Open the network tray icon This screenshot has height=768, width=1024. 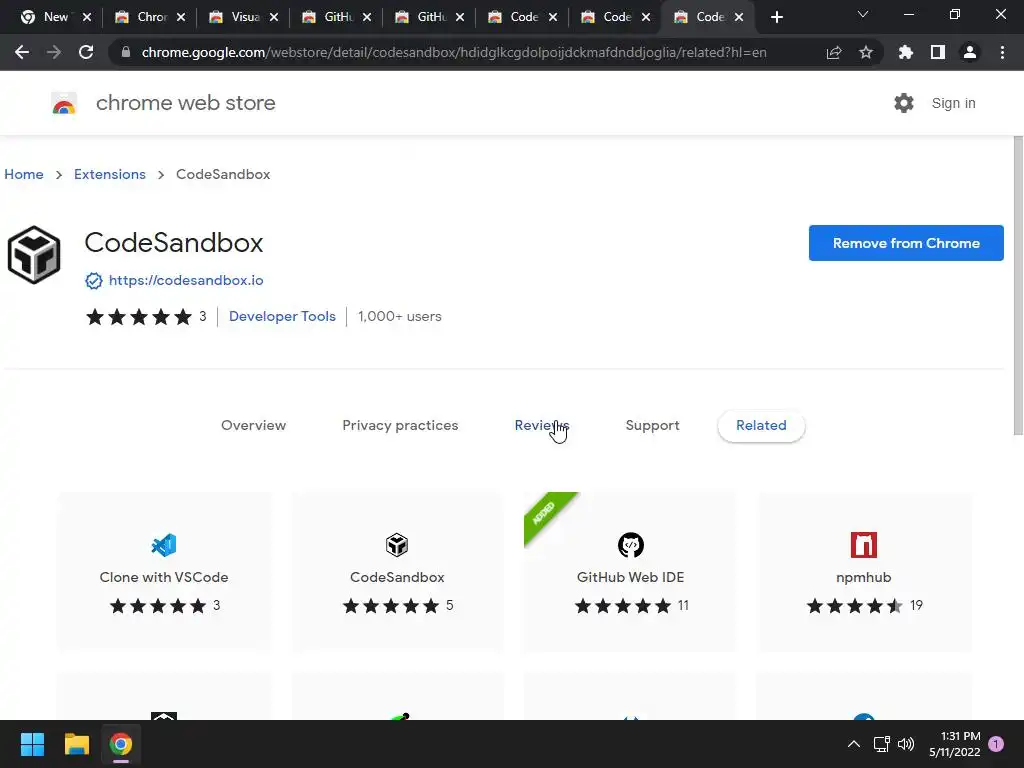(x=882, y=744)
